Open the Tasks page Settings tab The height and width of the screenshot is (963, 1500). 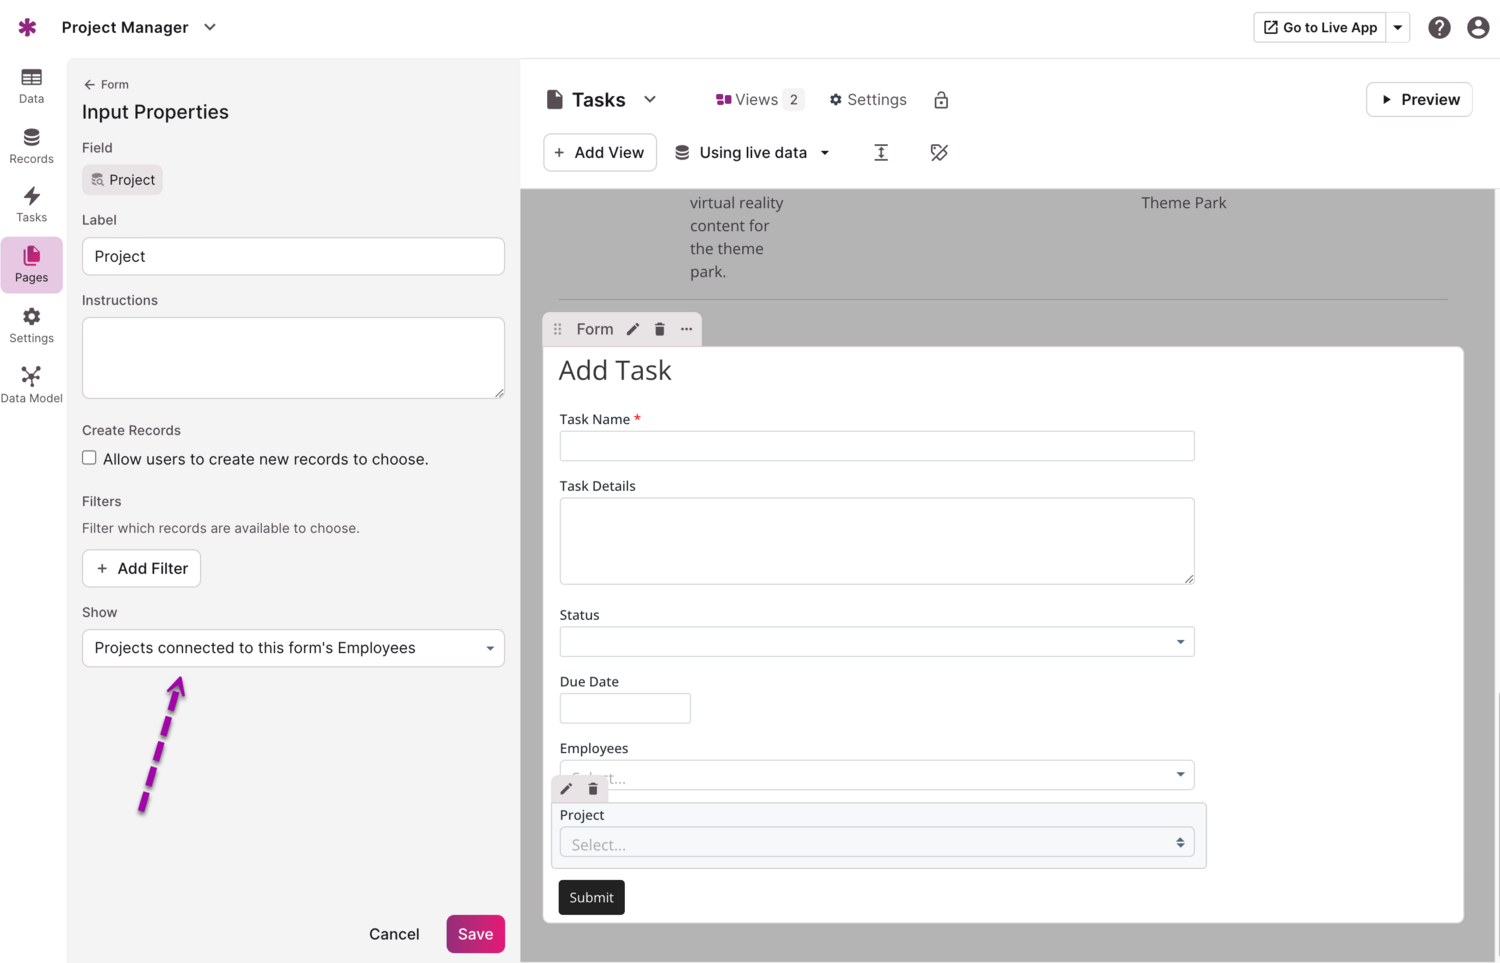pyautogui.click(x=867, y=99)
